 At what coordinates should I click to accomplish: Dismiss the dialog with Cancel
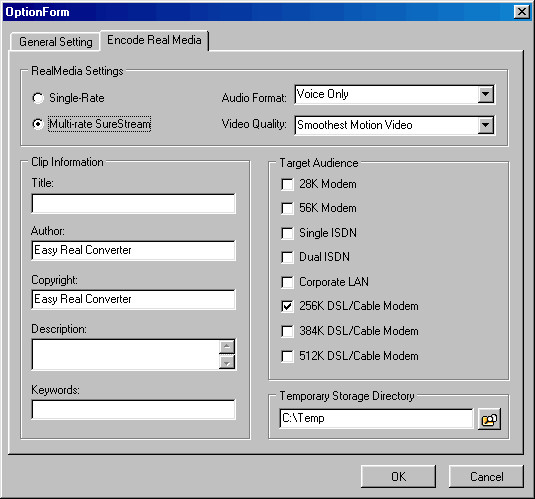pyautogui.click(x=486, y=476)
